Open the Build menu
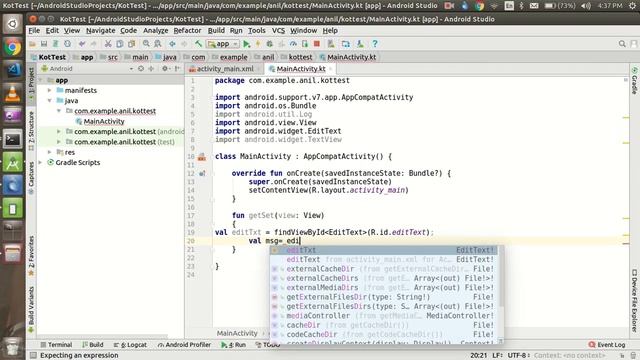640x360 pixels. pyautogui.click(x=216, y=31)
